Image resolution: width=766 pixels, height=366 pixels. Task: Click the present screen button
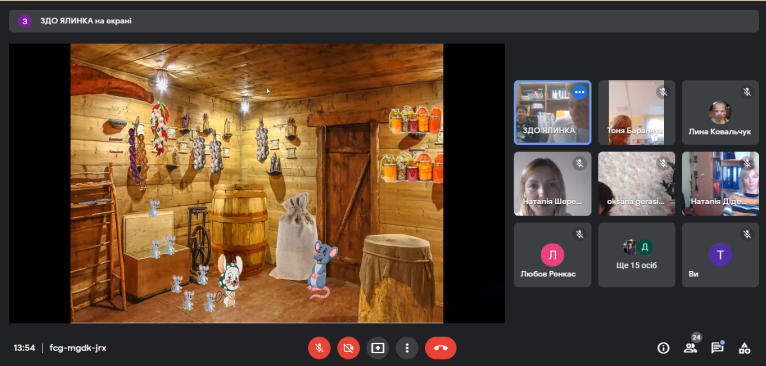pyautogui.click(x=378, y=348)
